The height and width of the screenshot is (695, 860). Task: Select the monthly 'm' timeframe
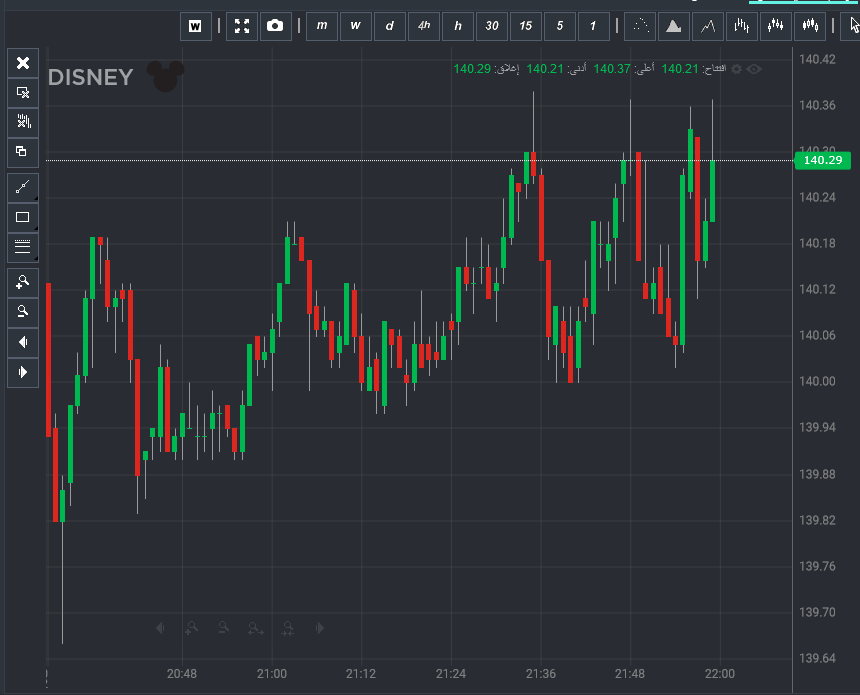coord(322,26)
